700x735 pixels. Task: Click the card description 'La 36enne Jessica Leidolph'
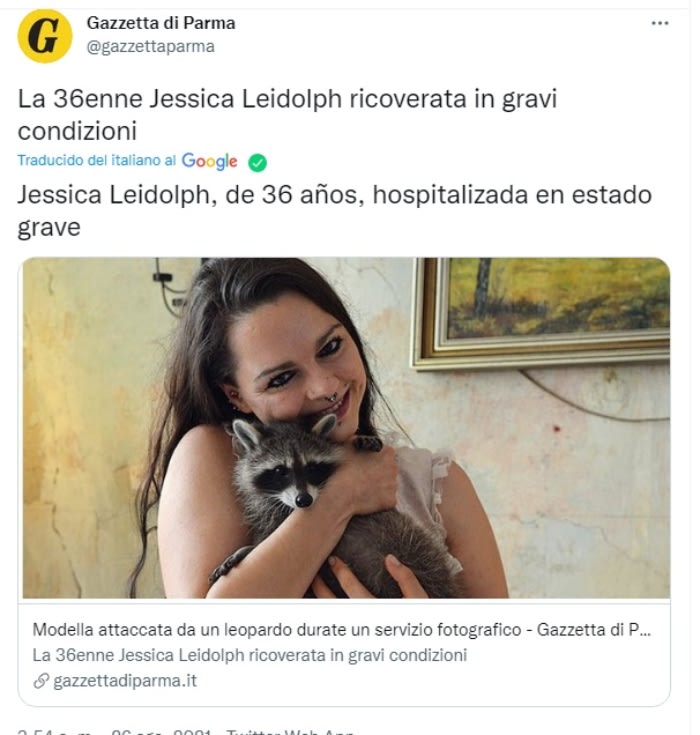(x=249, y=655)
